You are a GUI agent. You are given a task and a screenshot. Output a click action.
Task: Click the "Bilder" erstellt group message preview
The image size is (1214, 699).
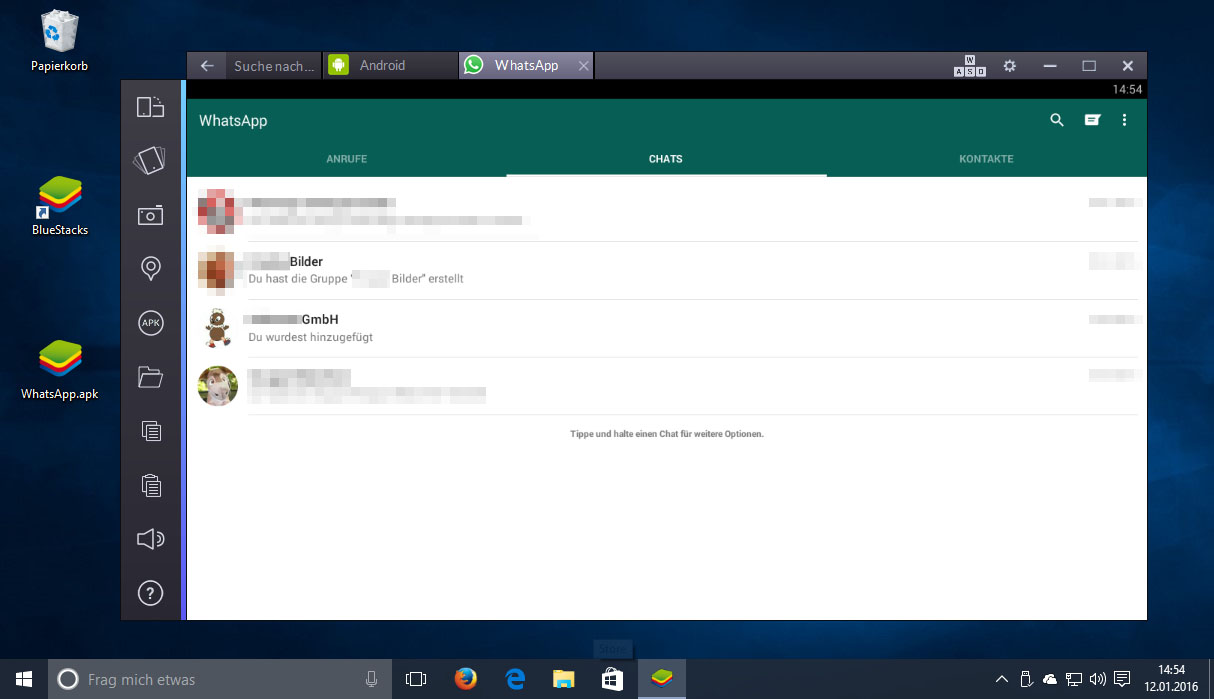356,279
